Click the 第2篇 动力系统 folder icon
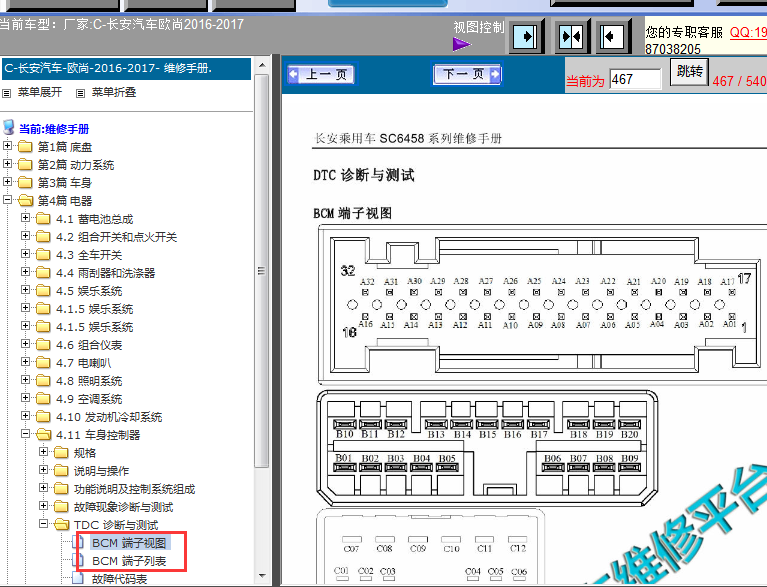767x587 pixels. pyautogui.click(x=25, y=164)
